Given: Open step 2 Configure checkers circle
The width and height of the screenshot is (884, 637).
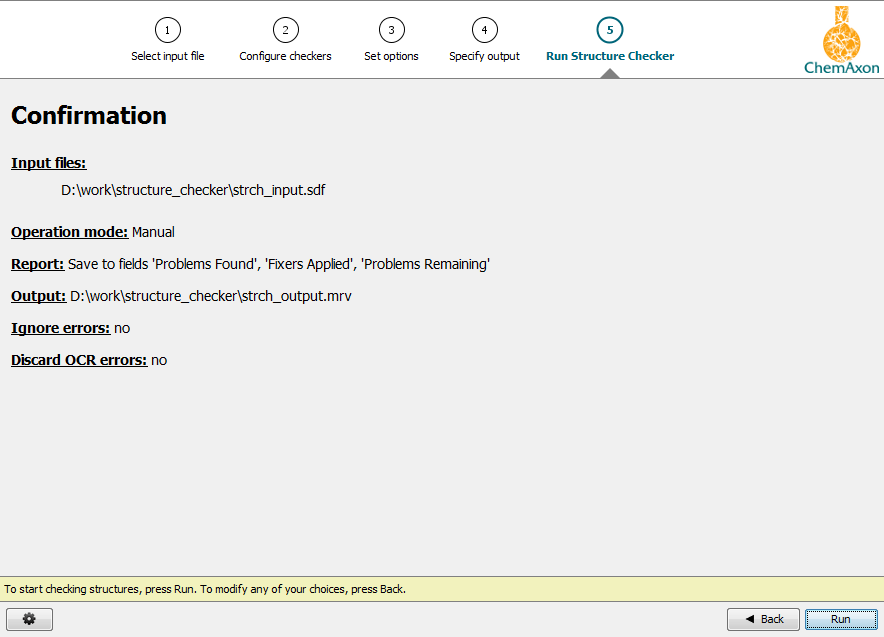Looking at the screenshot, I should pyautogui.click(x=285, y=30).
